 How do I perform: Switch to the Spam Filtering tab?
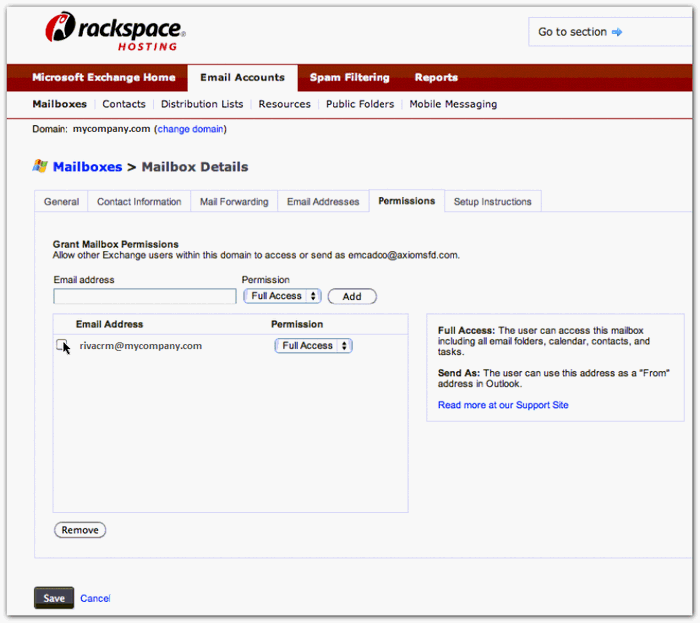350,77
